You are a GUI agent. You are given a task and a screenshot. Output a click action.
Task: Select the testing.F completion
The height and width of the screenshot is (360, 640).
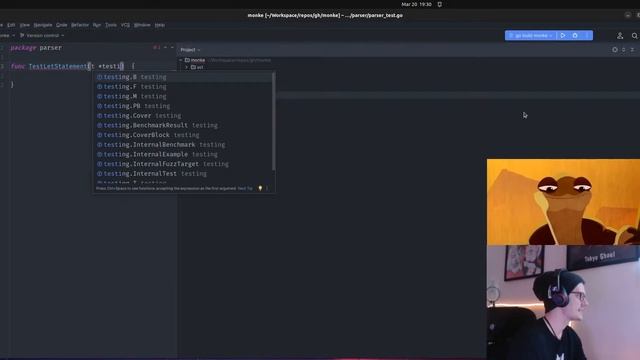183,87
